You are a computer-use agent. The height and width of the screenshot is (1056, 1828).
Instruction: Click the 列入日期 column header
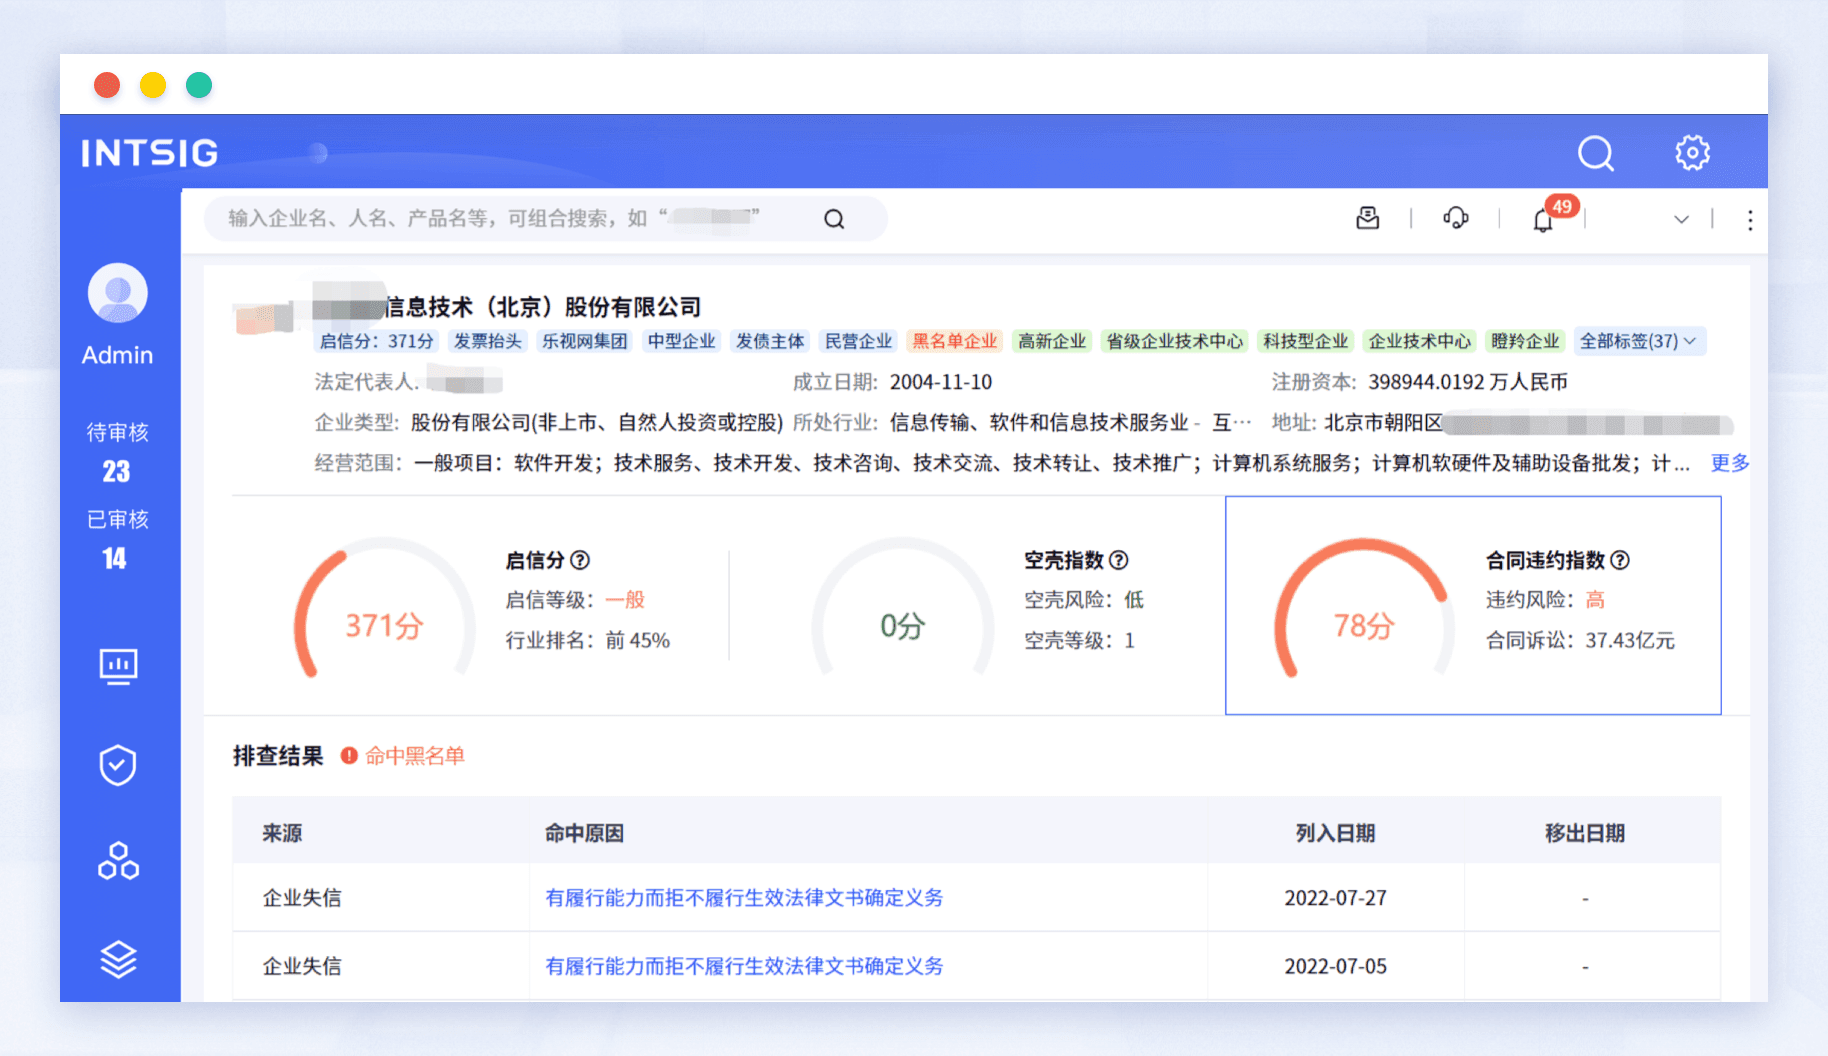1335,833
